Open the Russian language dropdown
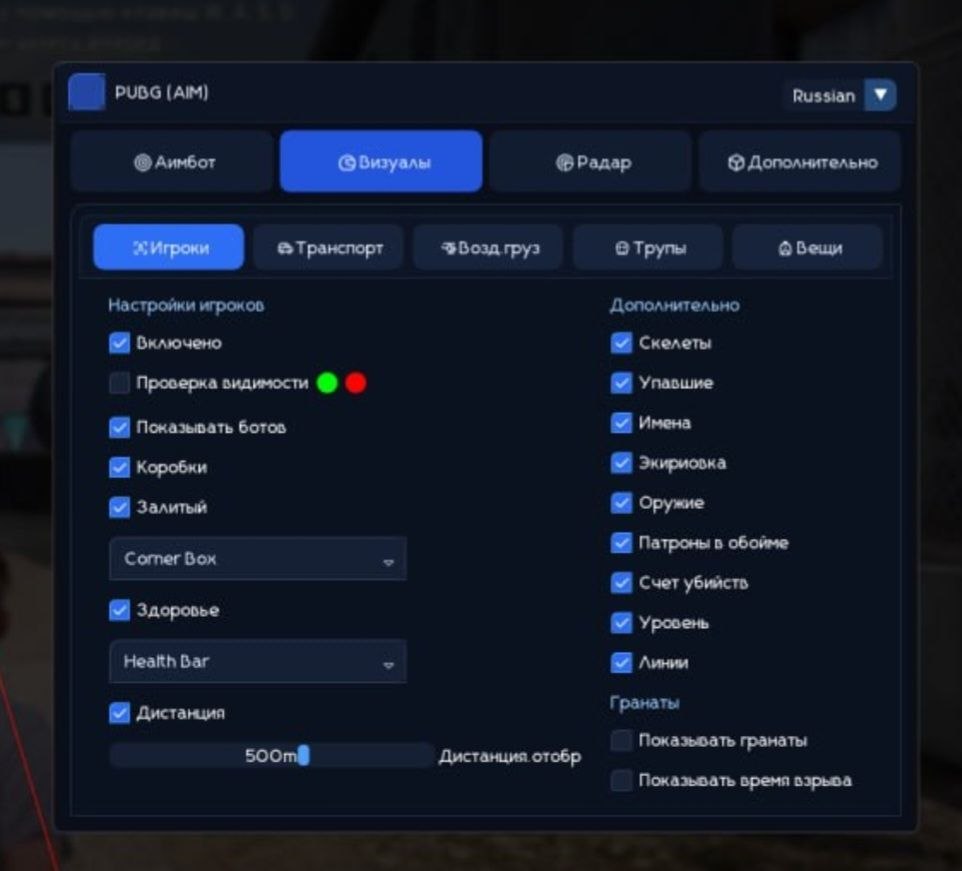Viewport: 962px width, 871px height. (839, 95)
